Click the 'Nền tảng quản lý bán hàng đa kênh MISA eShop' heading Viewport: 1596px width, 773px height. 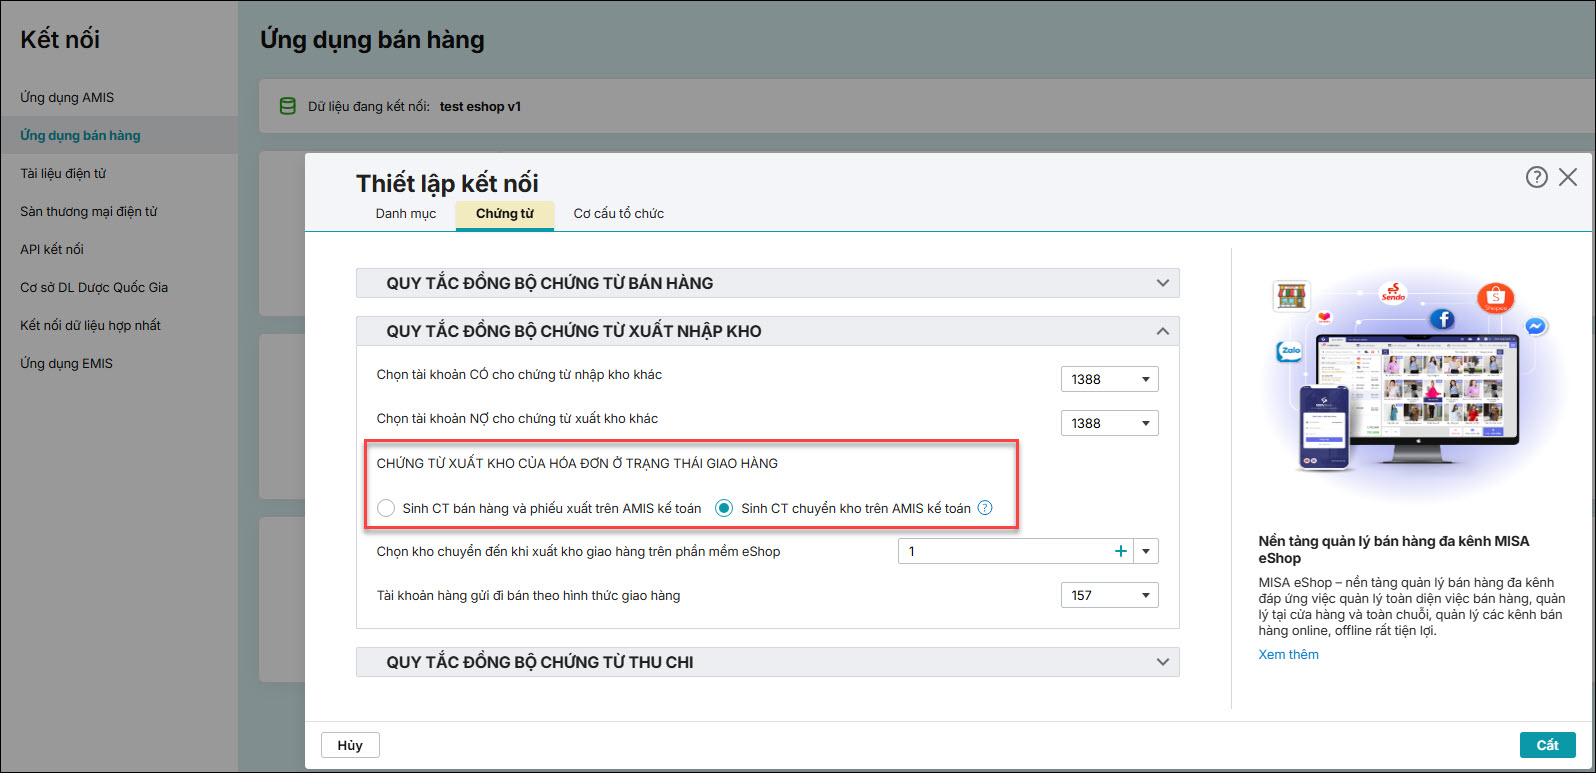click(1394, 550)
